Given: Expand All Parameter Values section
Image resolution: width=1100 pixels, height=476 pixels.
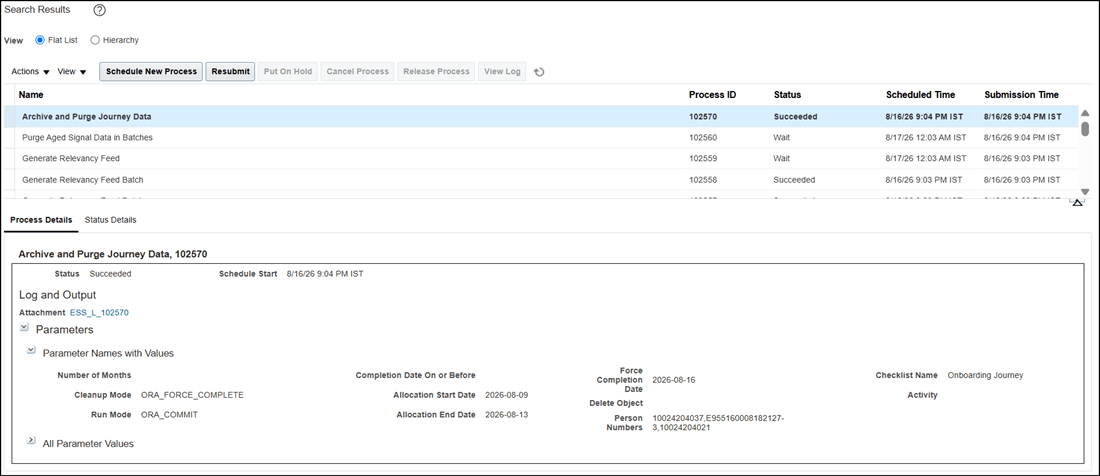Looking at the screenshot, I should coord(31,440).
